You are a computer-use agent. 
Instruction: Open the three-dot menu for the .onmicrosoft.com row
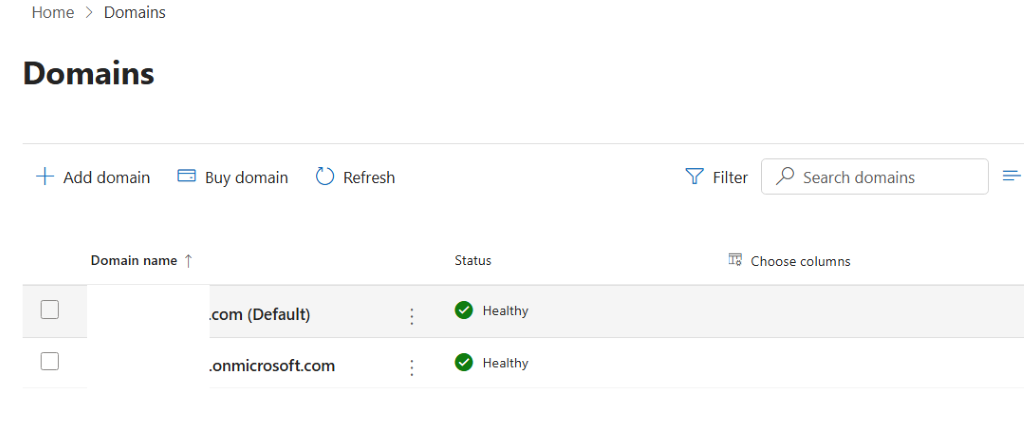(x=411, y=368)
